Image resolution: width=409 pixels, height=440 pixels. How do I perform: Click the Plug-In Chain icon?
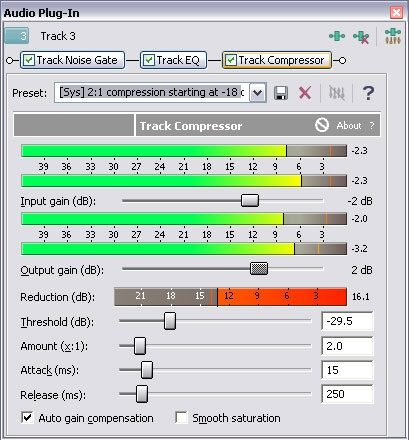coord(337,36)
